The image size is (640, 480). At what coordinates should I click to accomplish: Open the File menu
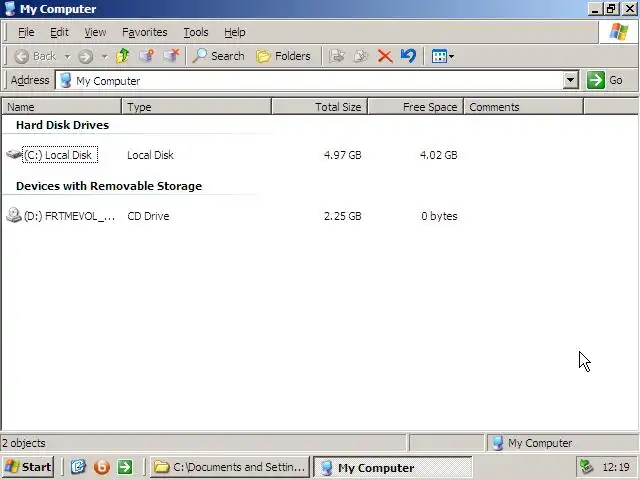pos(26,32)
